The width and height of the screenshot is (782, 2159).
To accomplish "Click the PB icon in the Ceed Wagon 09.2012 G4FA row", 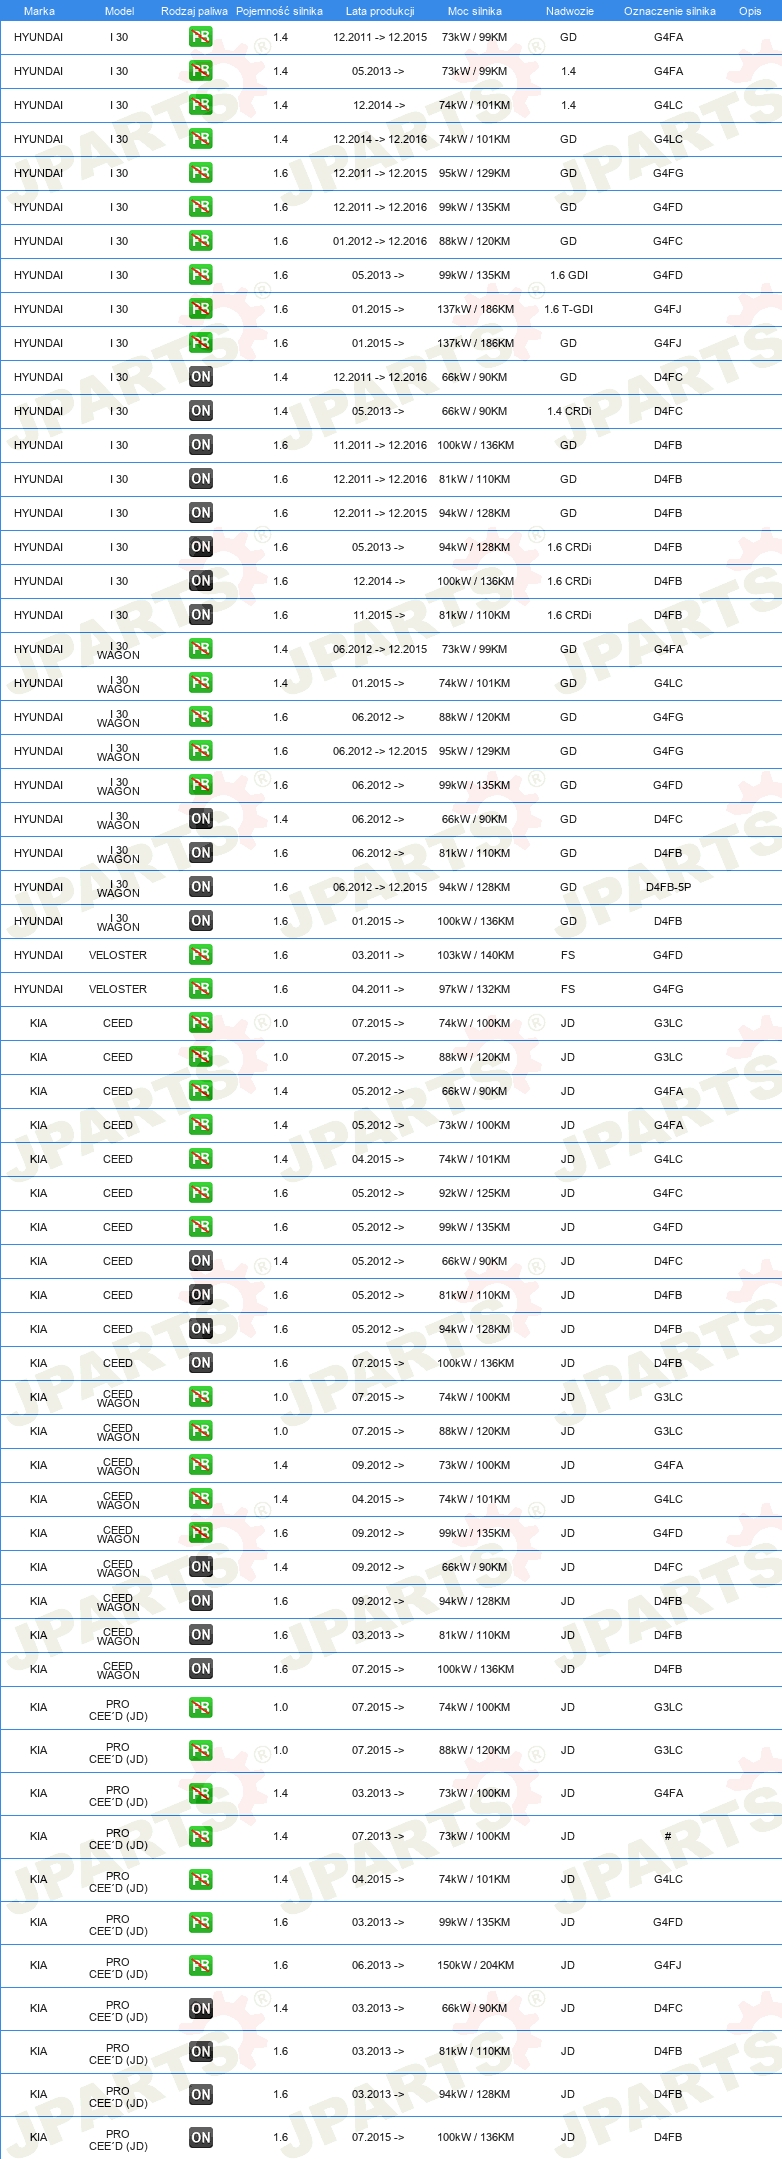I will click(201, 1465).
